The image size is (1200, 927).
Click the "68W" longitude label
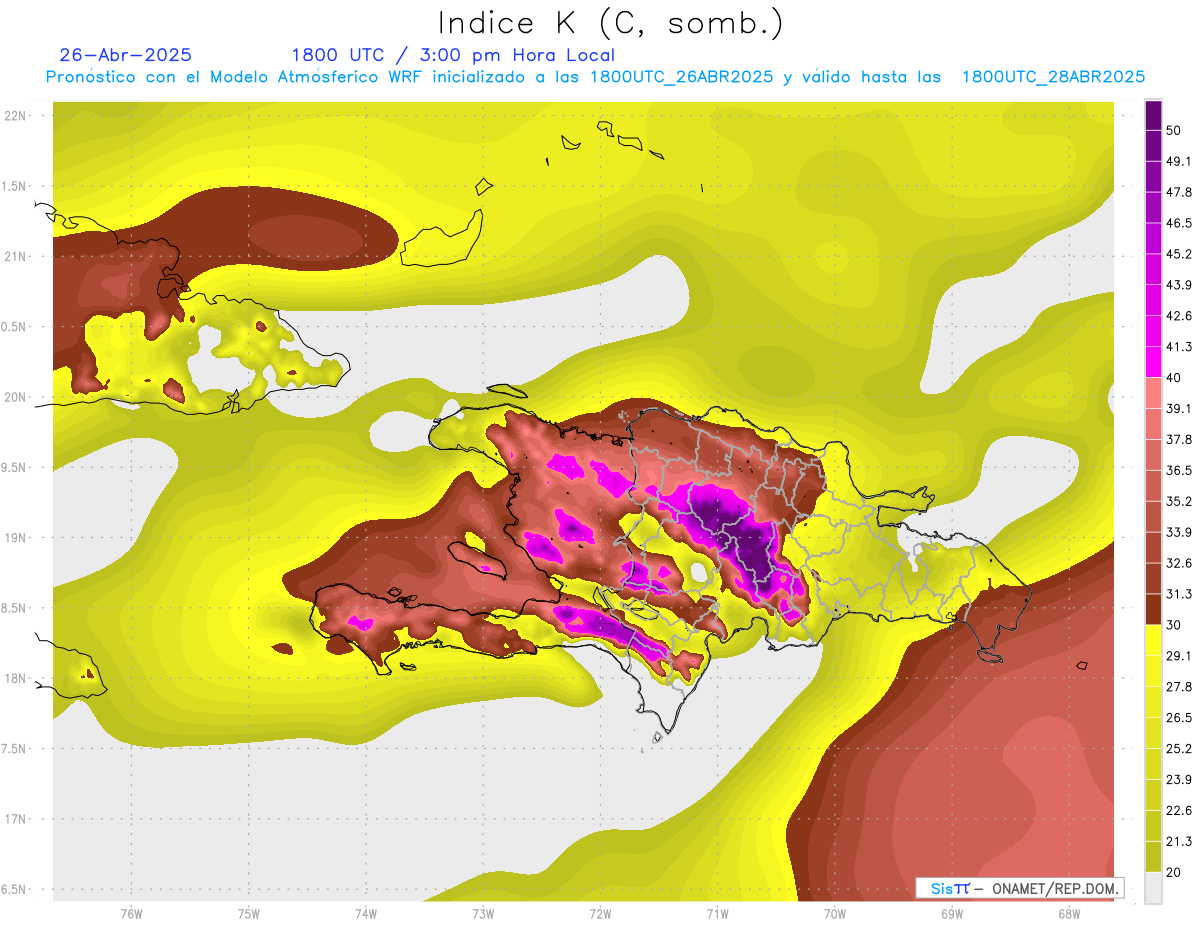point(1068,914)
